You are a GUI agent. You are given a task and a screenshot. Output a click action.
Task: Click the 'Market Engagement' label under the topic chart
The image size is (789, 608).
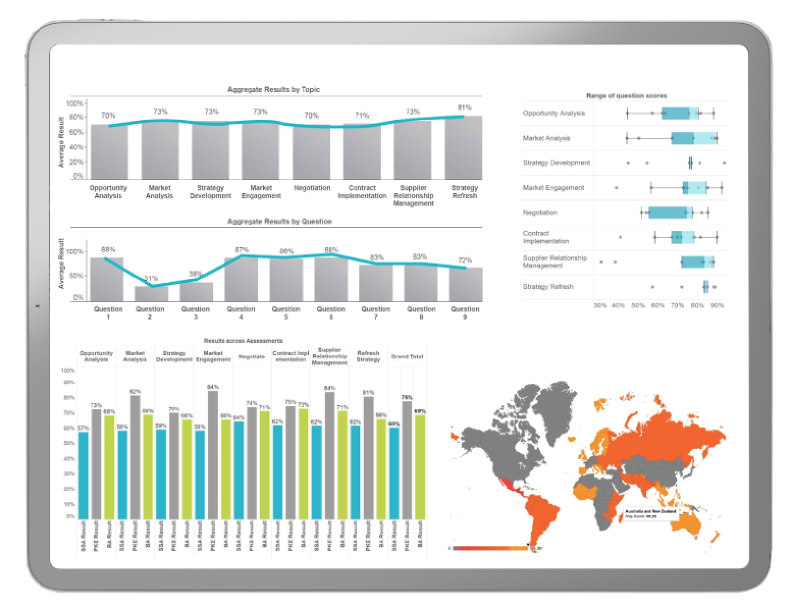261,192
